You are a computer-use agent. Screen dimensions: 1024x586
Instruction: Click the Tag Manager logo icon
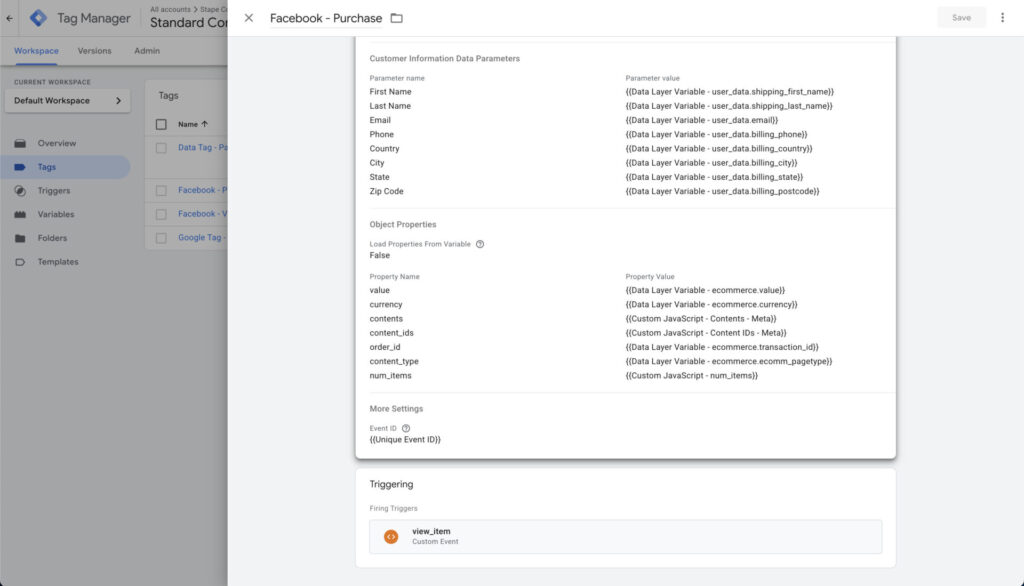pyautogui.click(x=38, y=18)
